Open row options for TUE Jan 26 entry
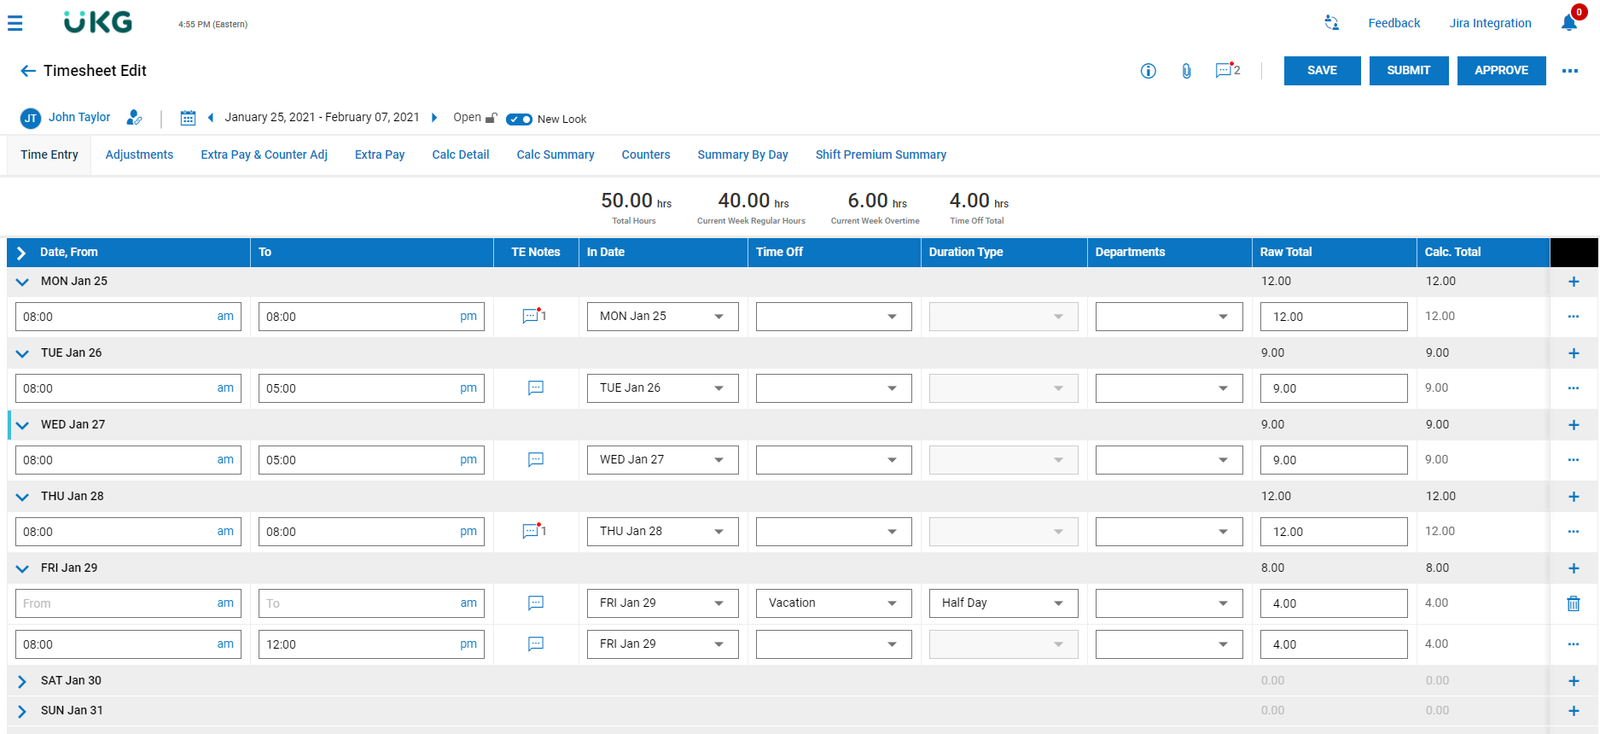The width and height of the screenshot is (1600, 734). [1573, 388]
